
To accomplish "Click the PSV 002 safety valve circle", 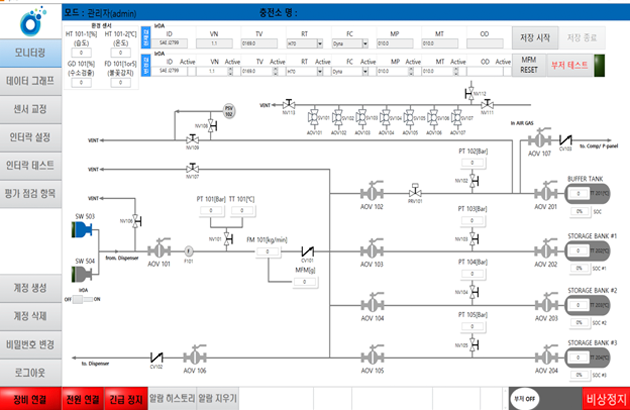I will [x=229, y=114].
